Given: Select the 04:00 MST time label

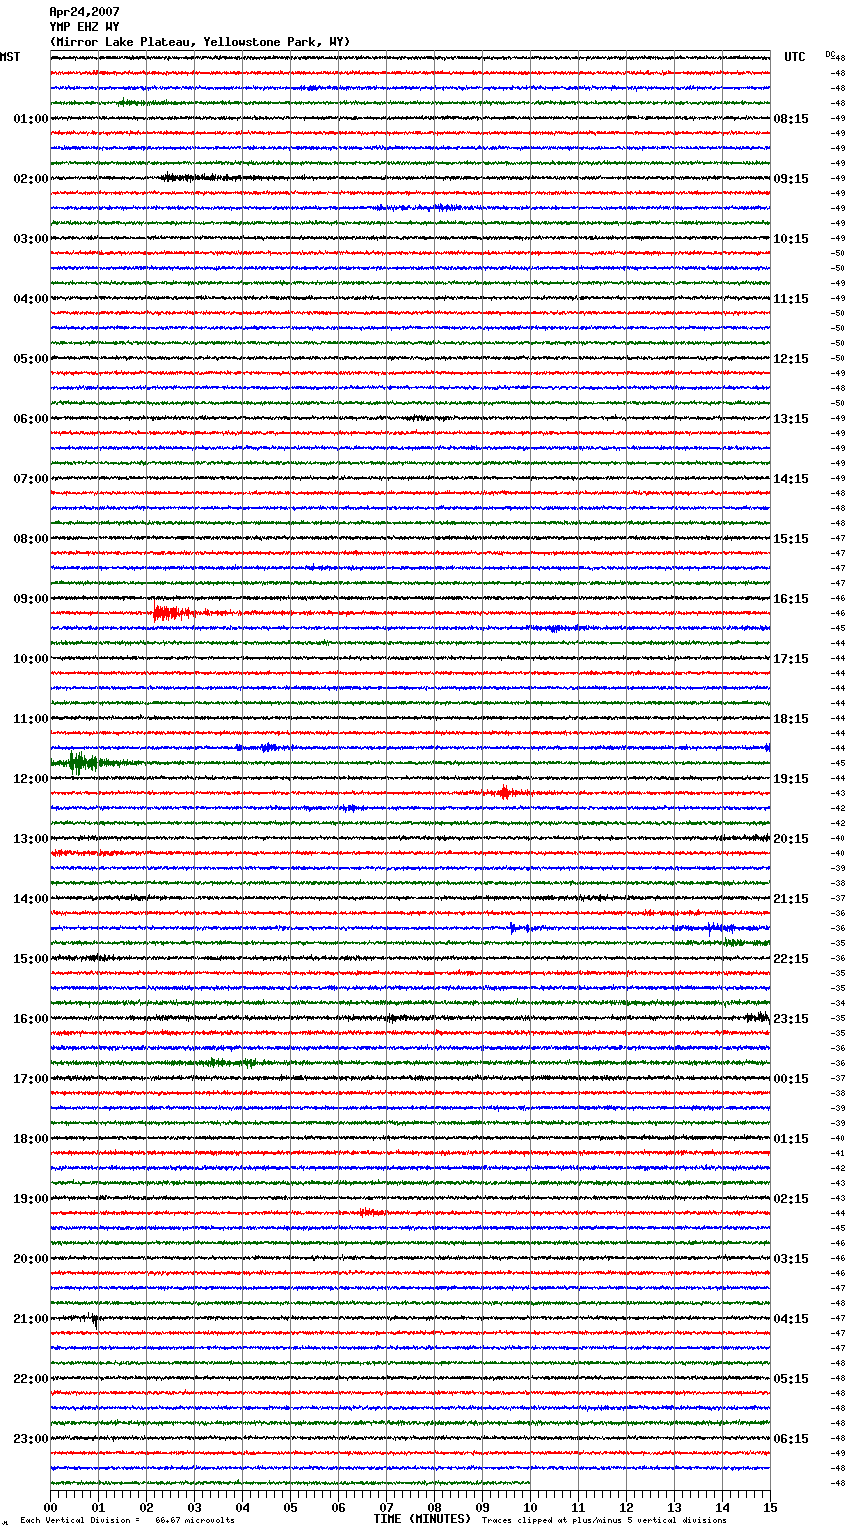Looking at the screenshot, I should point(31,299).
